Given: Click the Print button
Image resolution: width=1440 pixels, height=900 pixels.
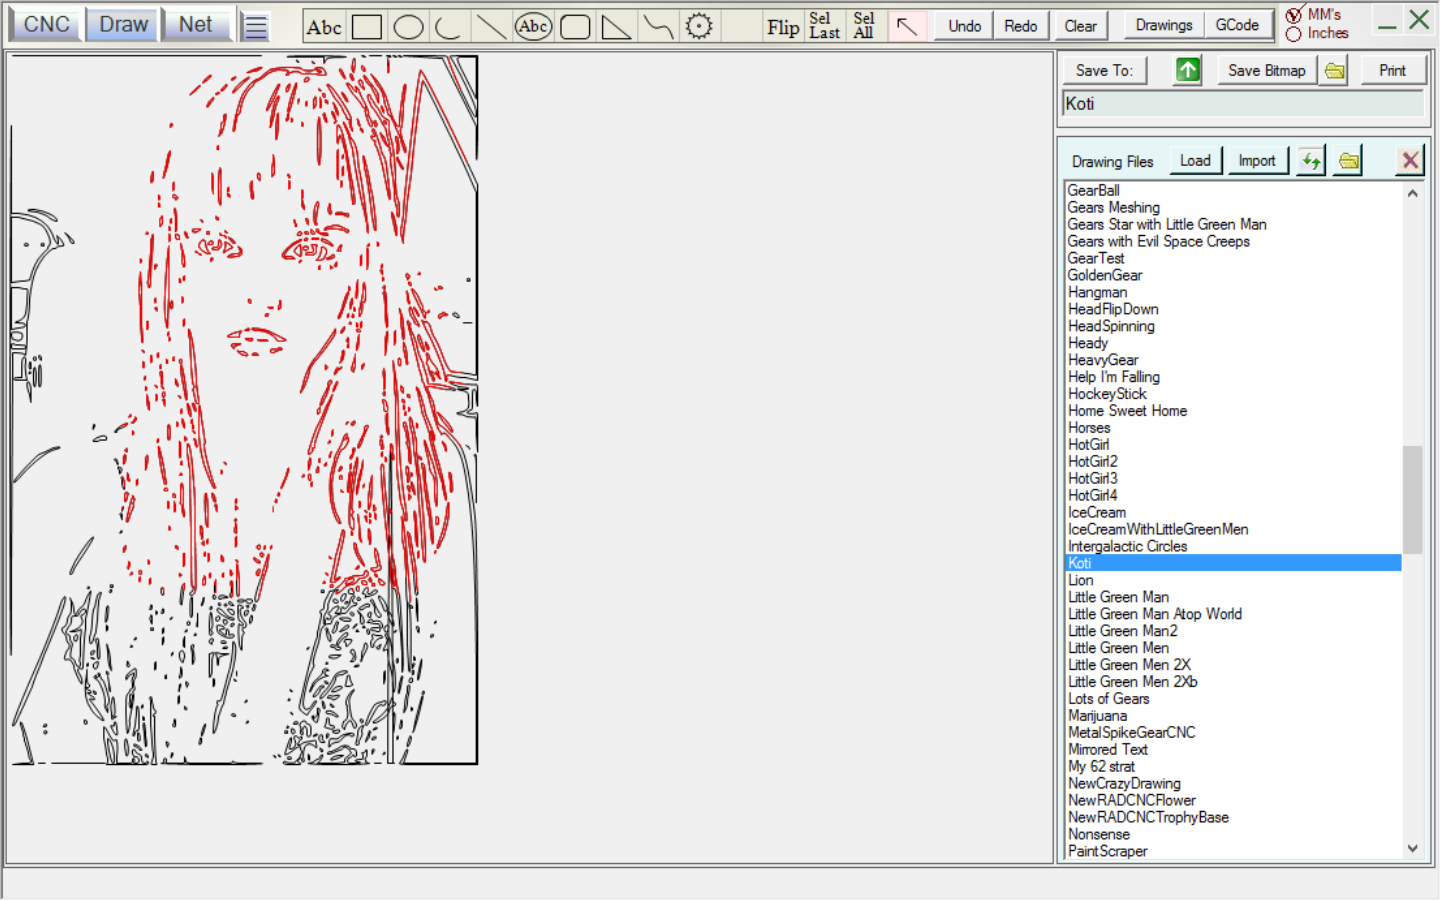Looking at the screenshot, I should coord(1392,70).
